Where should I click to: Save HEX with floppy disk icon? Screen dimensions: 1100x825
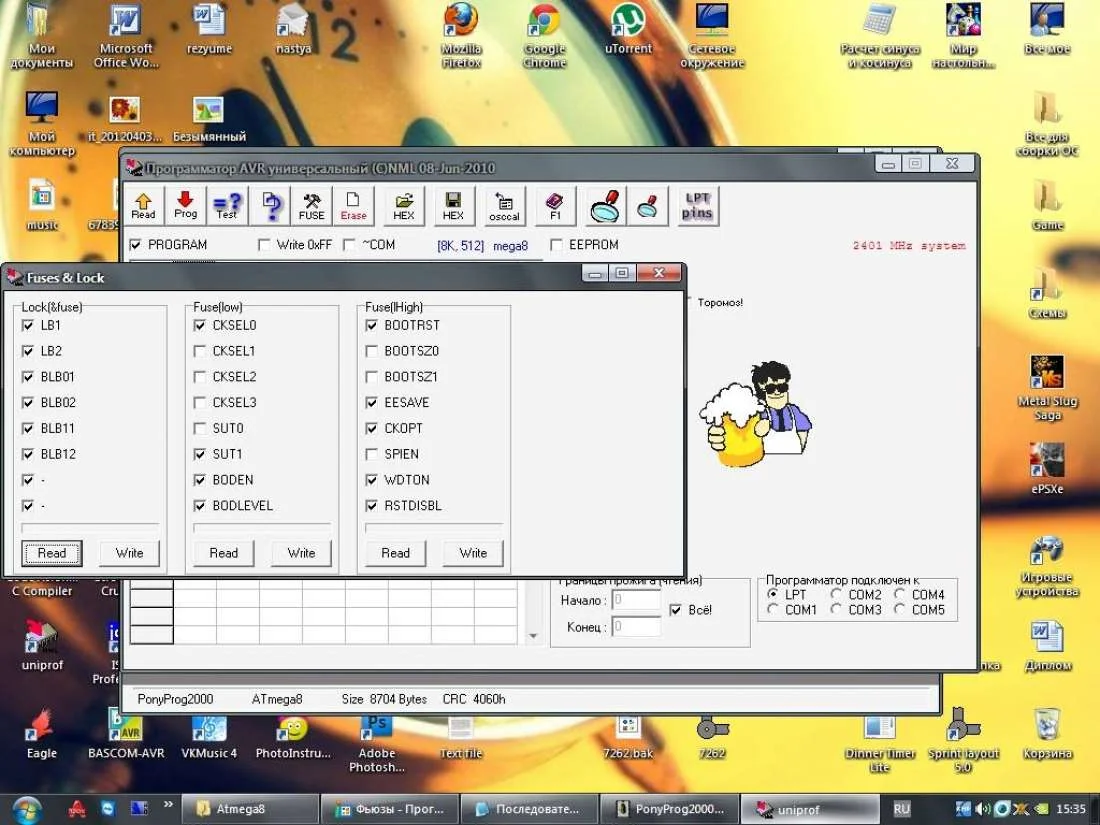pyautogui.click(x=453, y=206)
